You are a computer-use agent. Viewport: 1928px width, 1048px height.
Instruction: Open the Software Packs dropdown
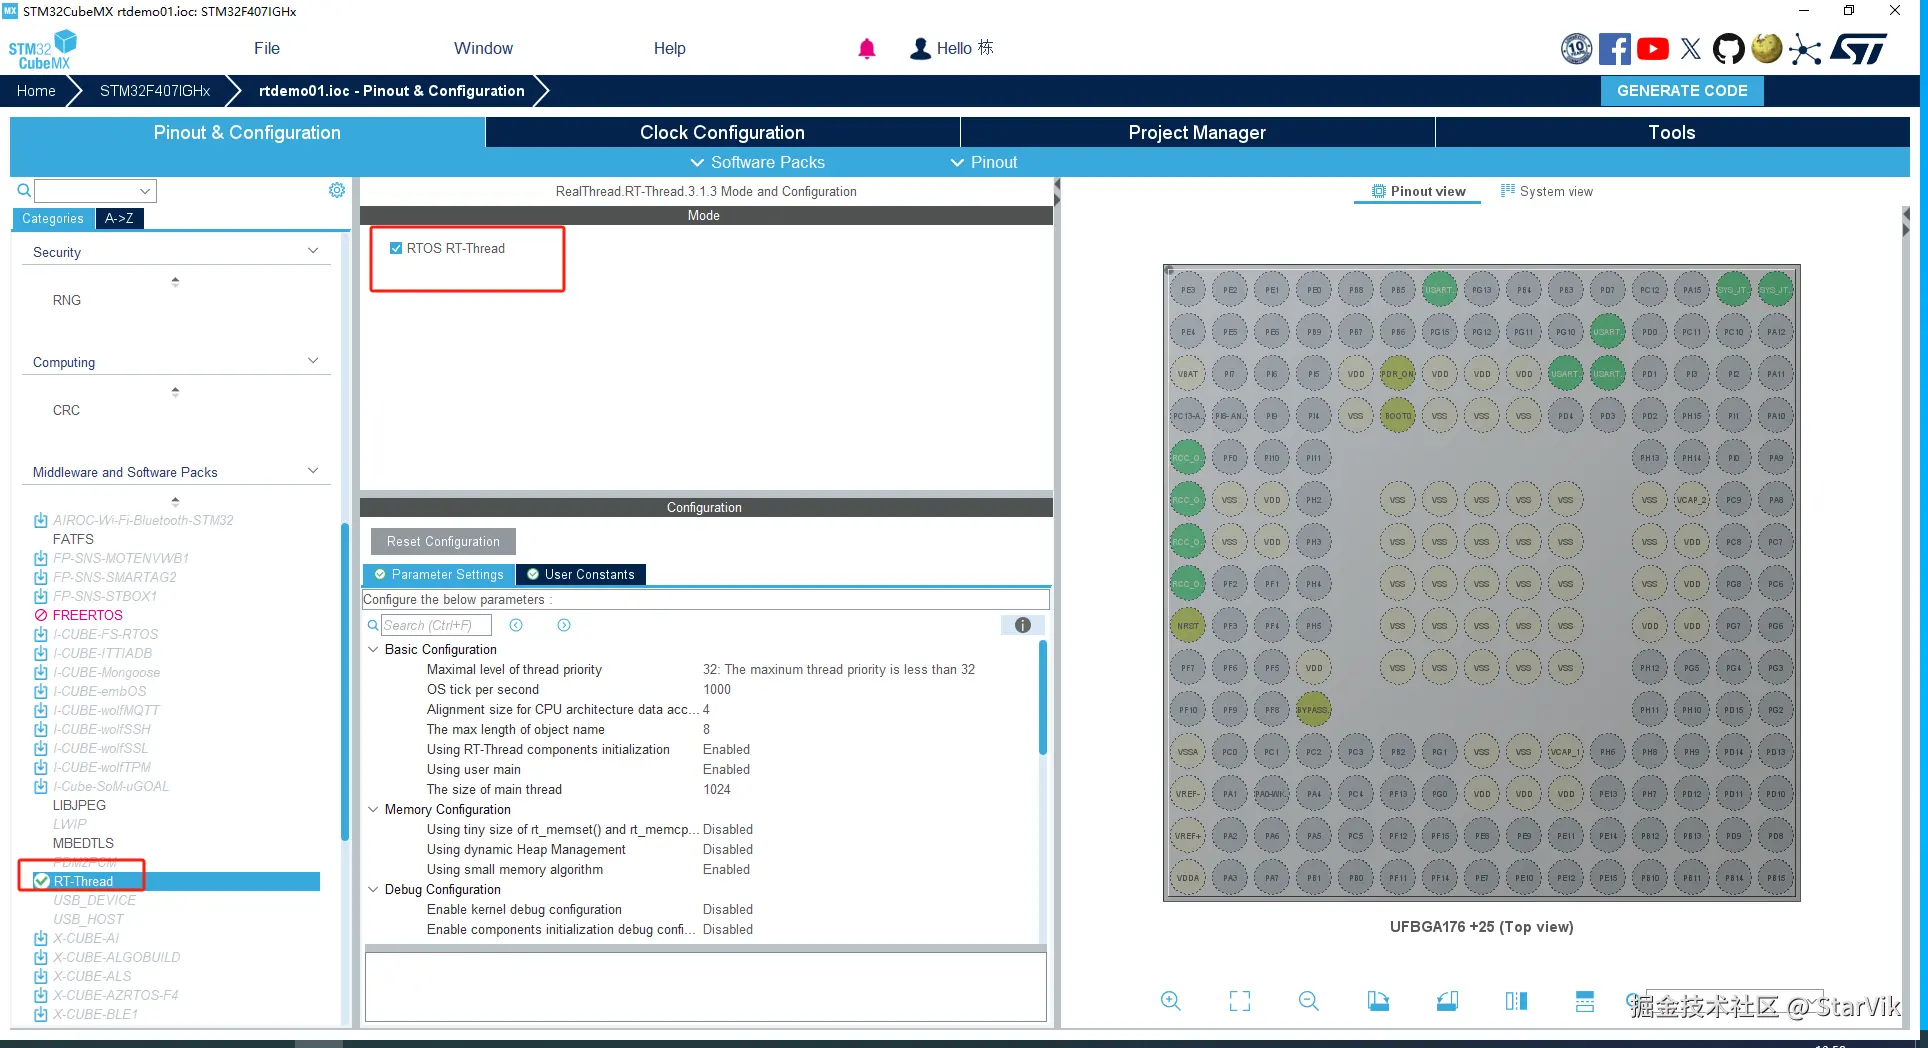click(758, 162)
